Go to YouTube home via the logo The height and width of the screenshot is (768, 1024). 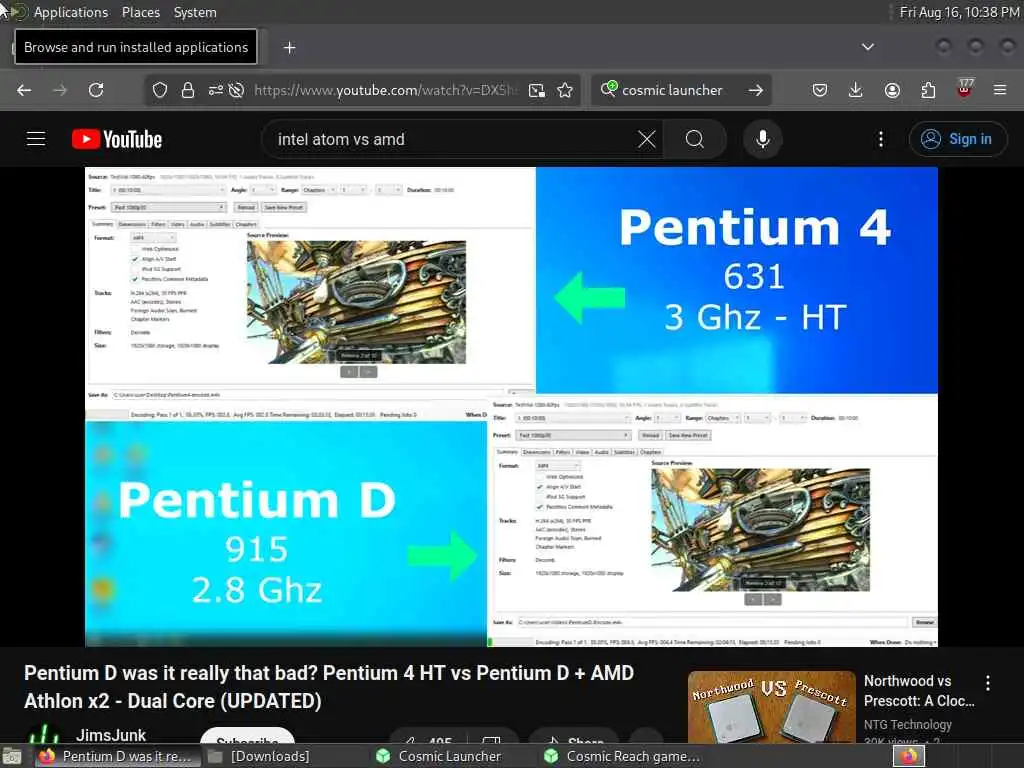[x=117, y=139]
